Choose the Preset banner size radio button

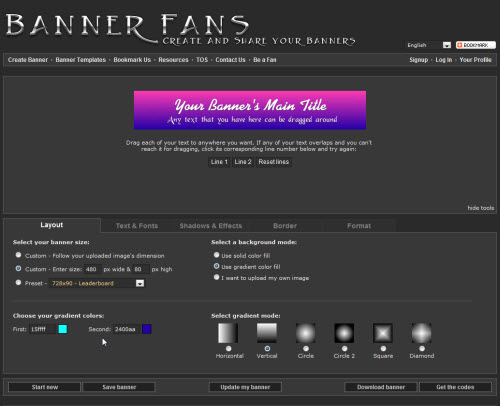(x=18, y=283)
